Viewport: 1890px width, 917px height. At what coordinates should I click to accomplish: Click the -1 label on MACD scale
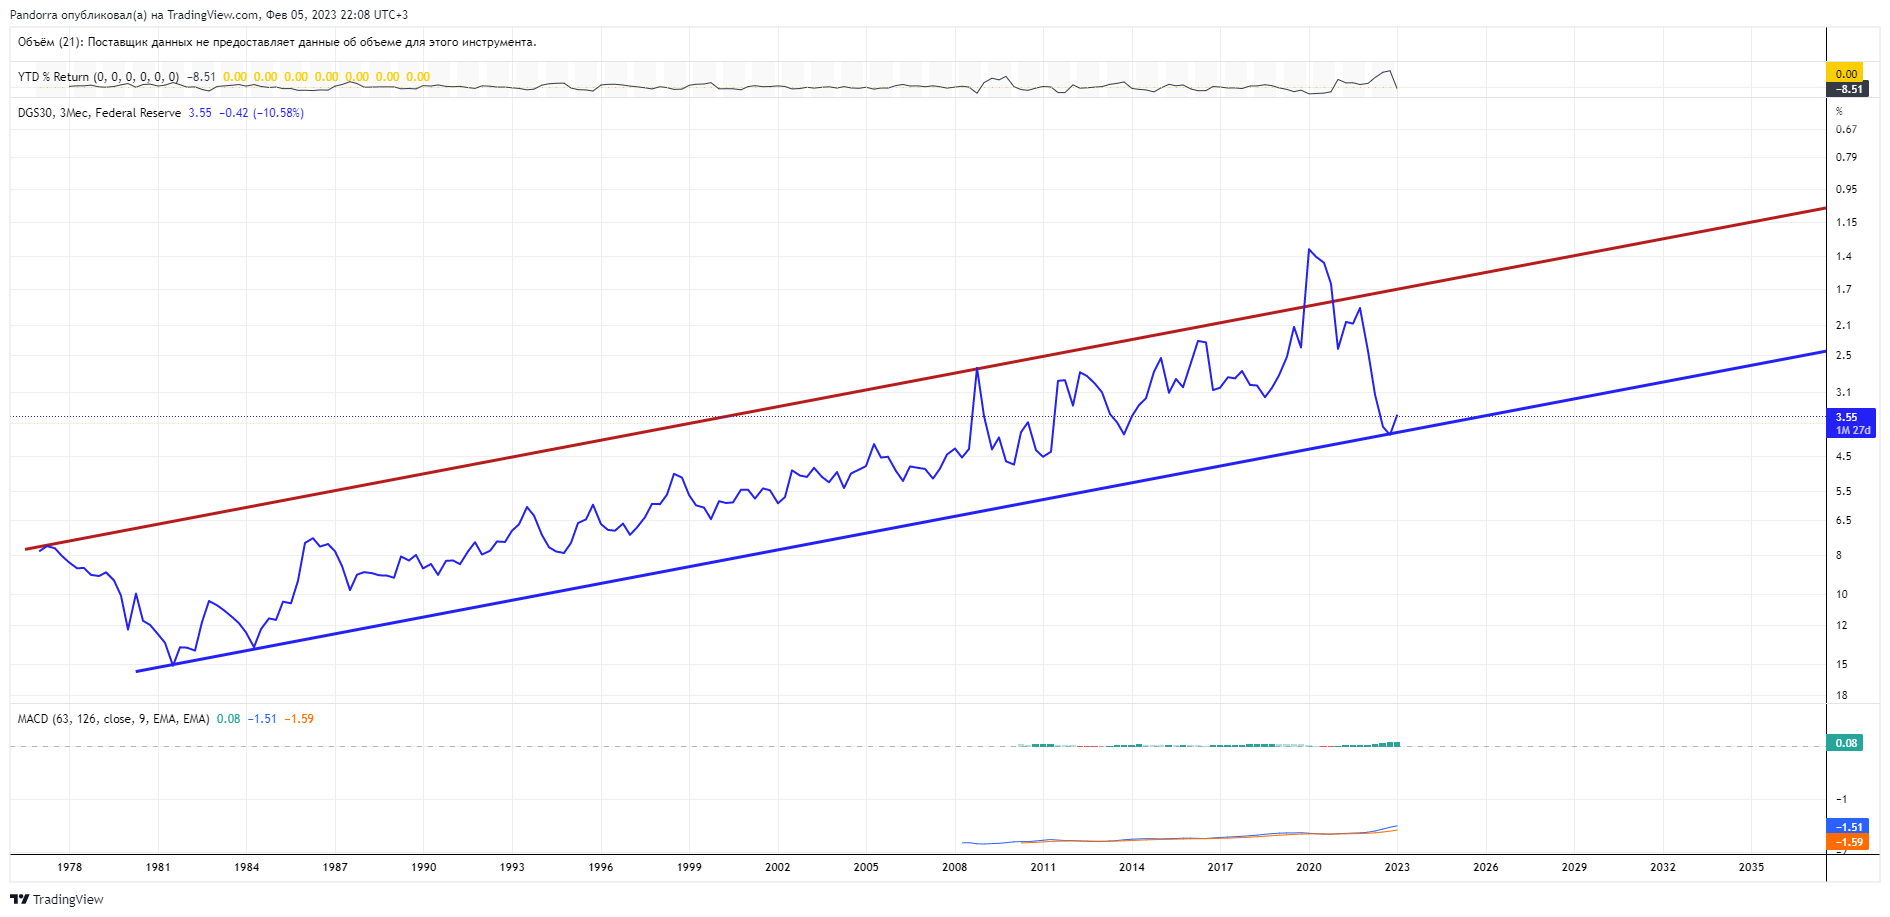coord(1841,799)
